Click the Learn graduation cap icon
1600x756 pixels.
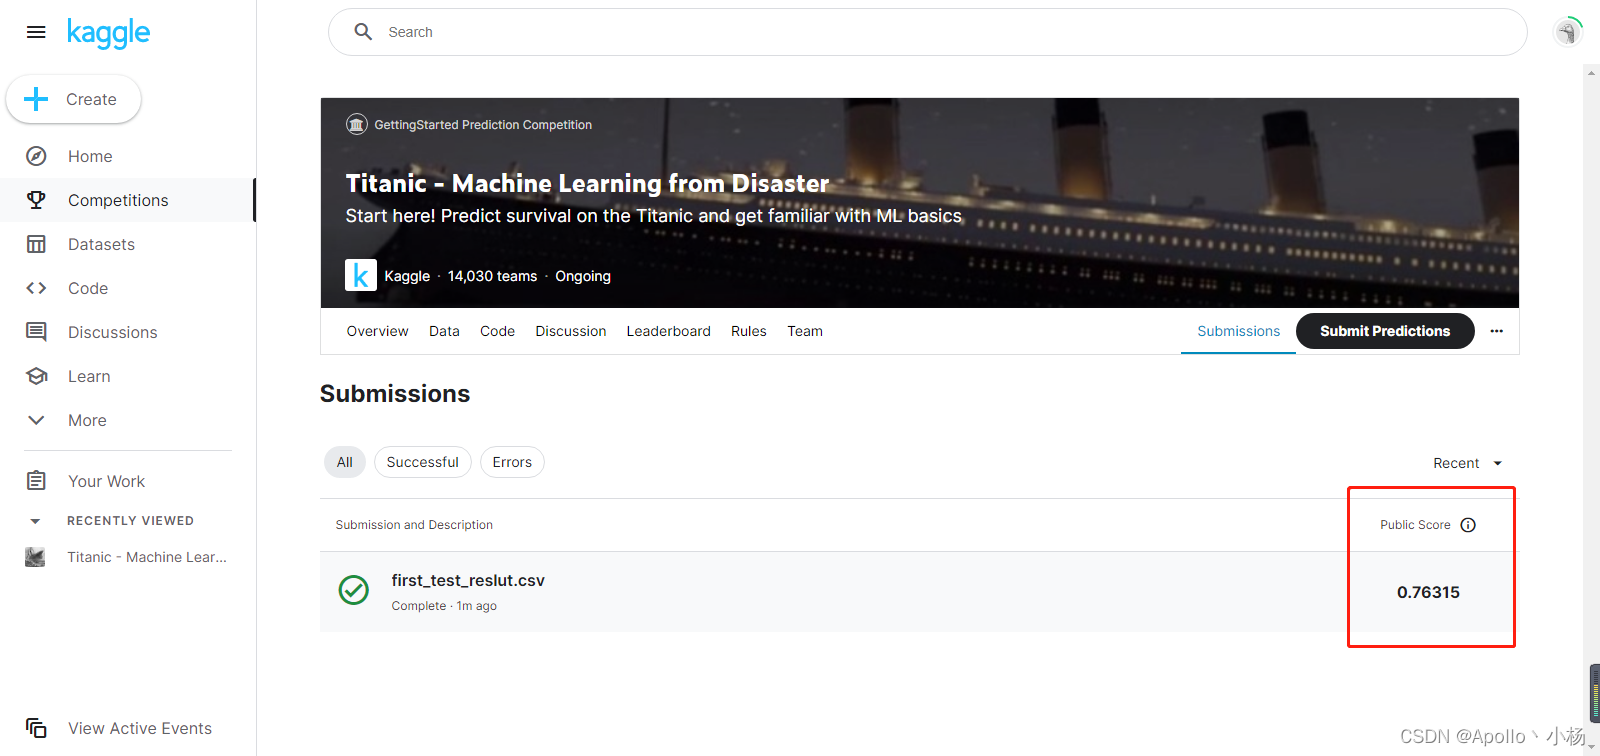36,376
